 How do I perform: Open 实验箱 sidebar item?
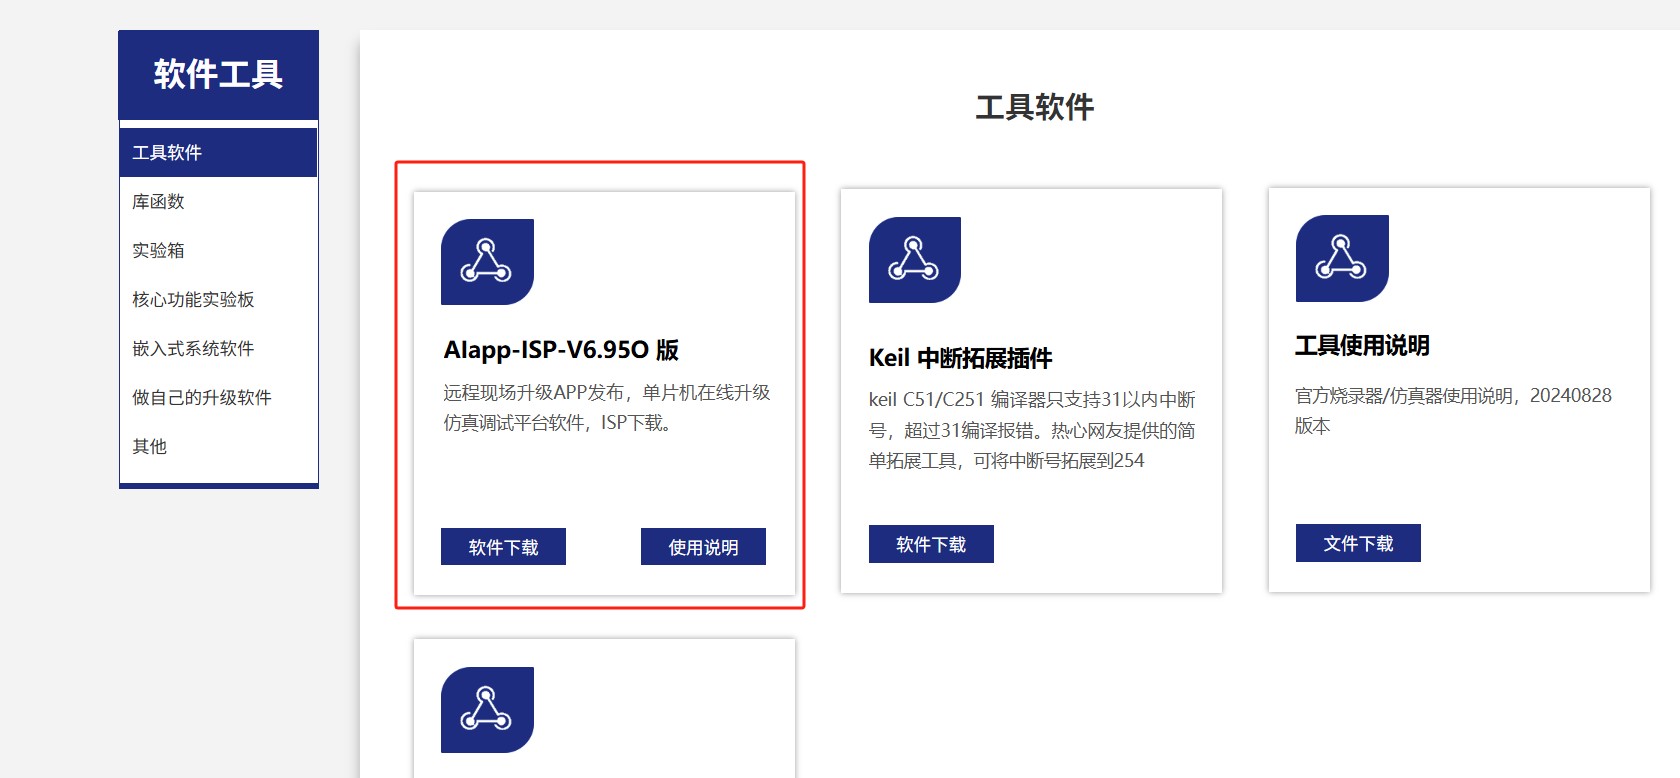(218, 250)
